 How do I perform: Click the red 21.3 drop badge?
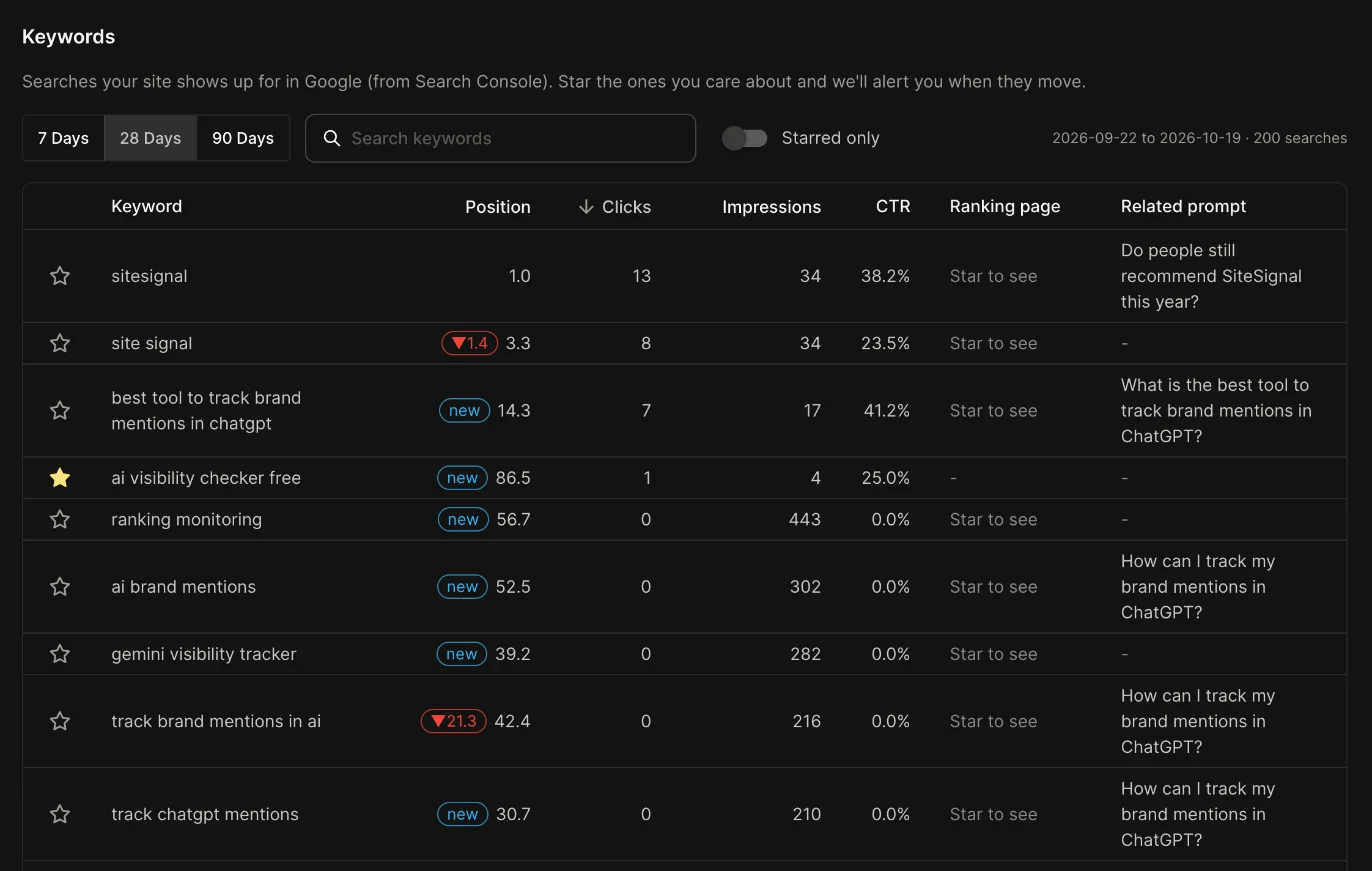coord(454,721)
